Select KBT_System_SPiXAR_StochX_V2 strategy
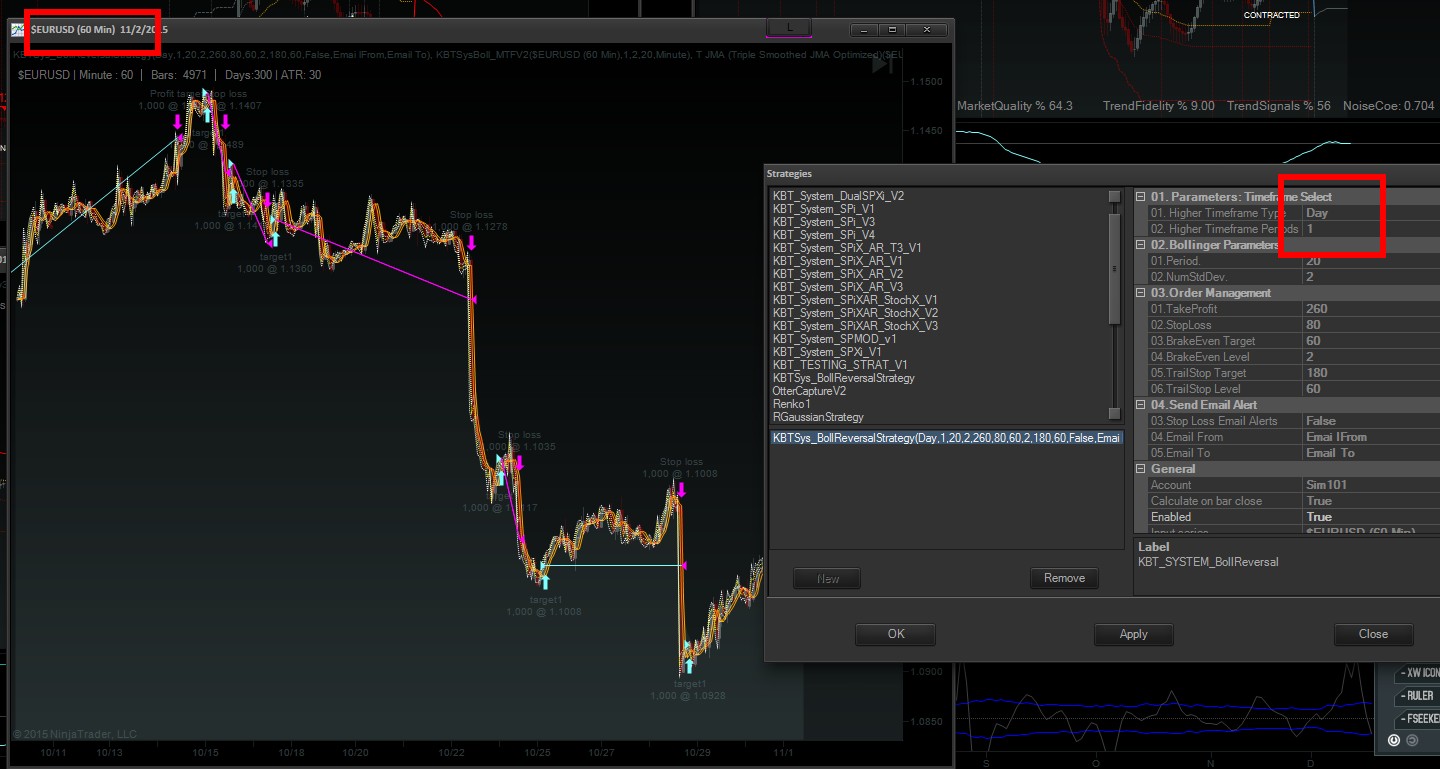The width and height of the screenshot is (1440, 769). 855,313
